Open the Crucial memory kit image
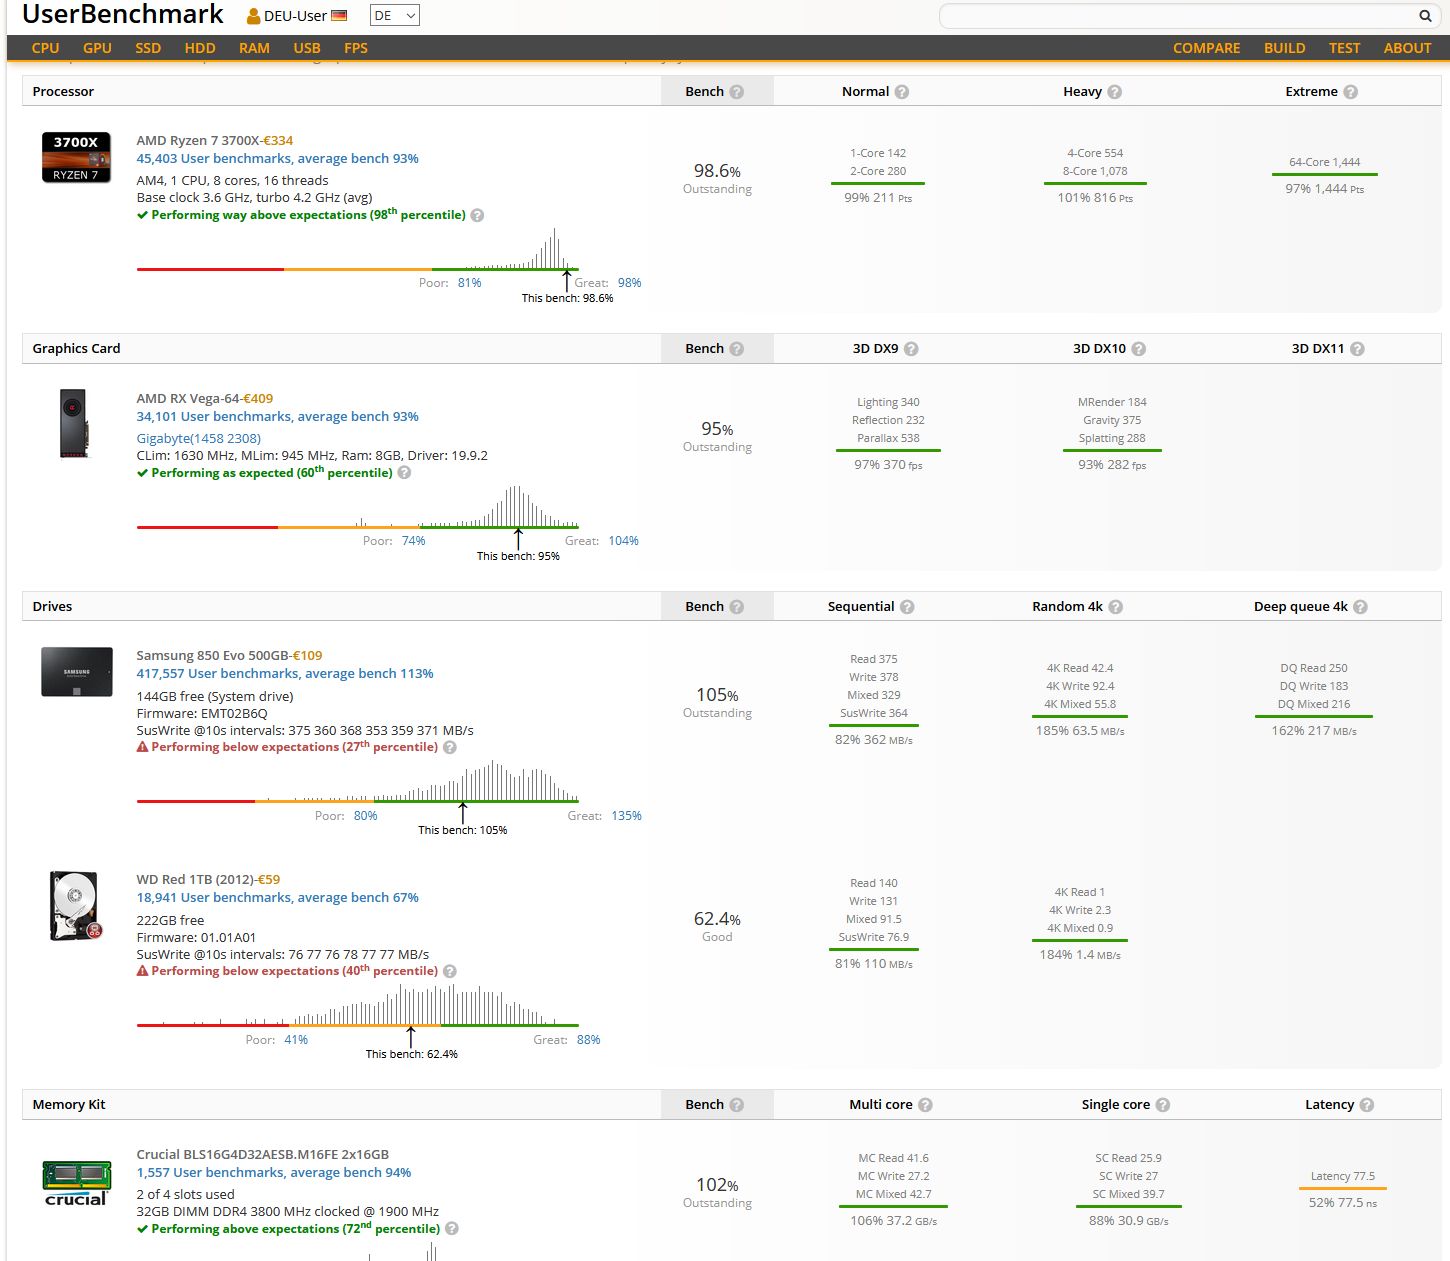 (x=76, y=1183)
